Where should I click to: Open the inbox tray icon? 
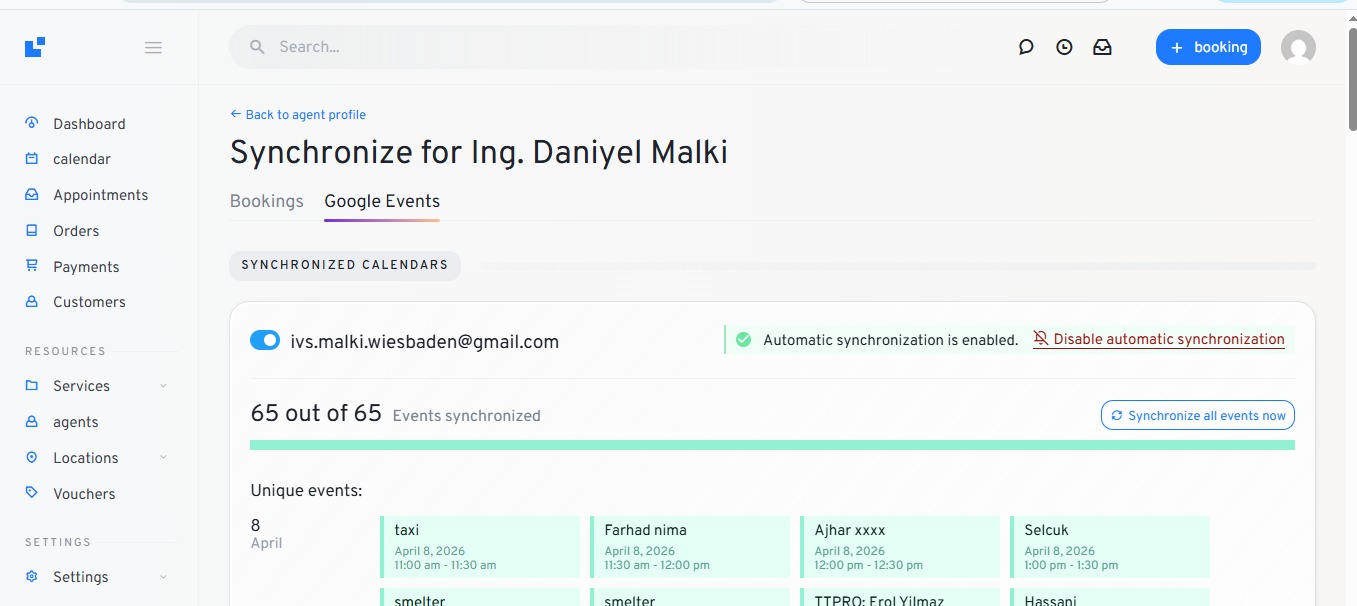[1102, 47]
